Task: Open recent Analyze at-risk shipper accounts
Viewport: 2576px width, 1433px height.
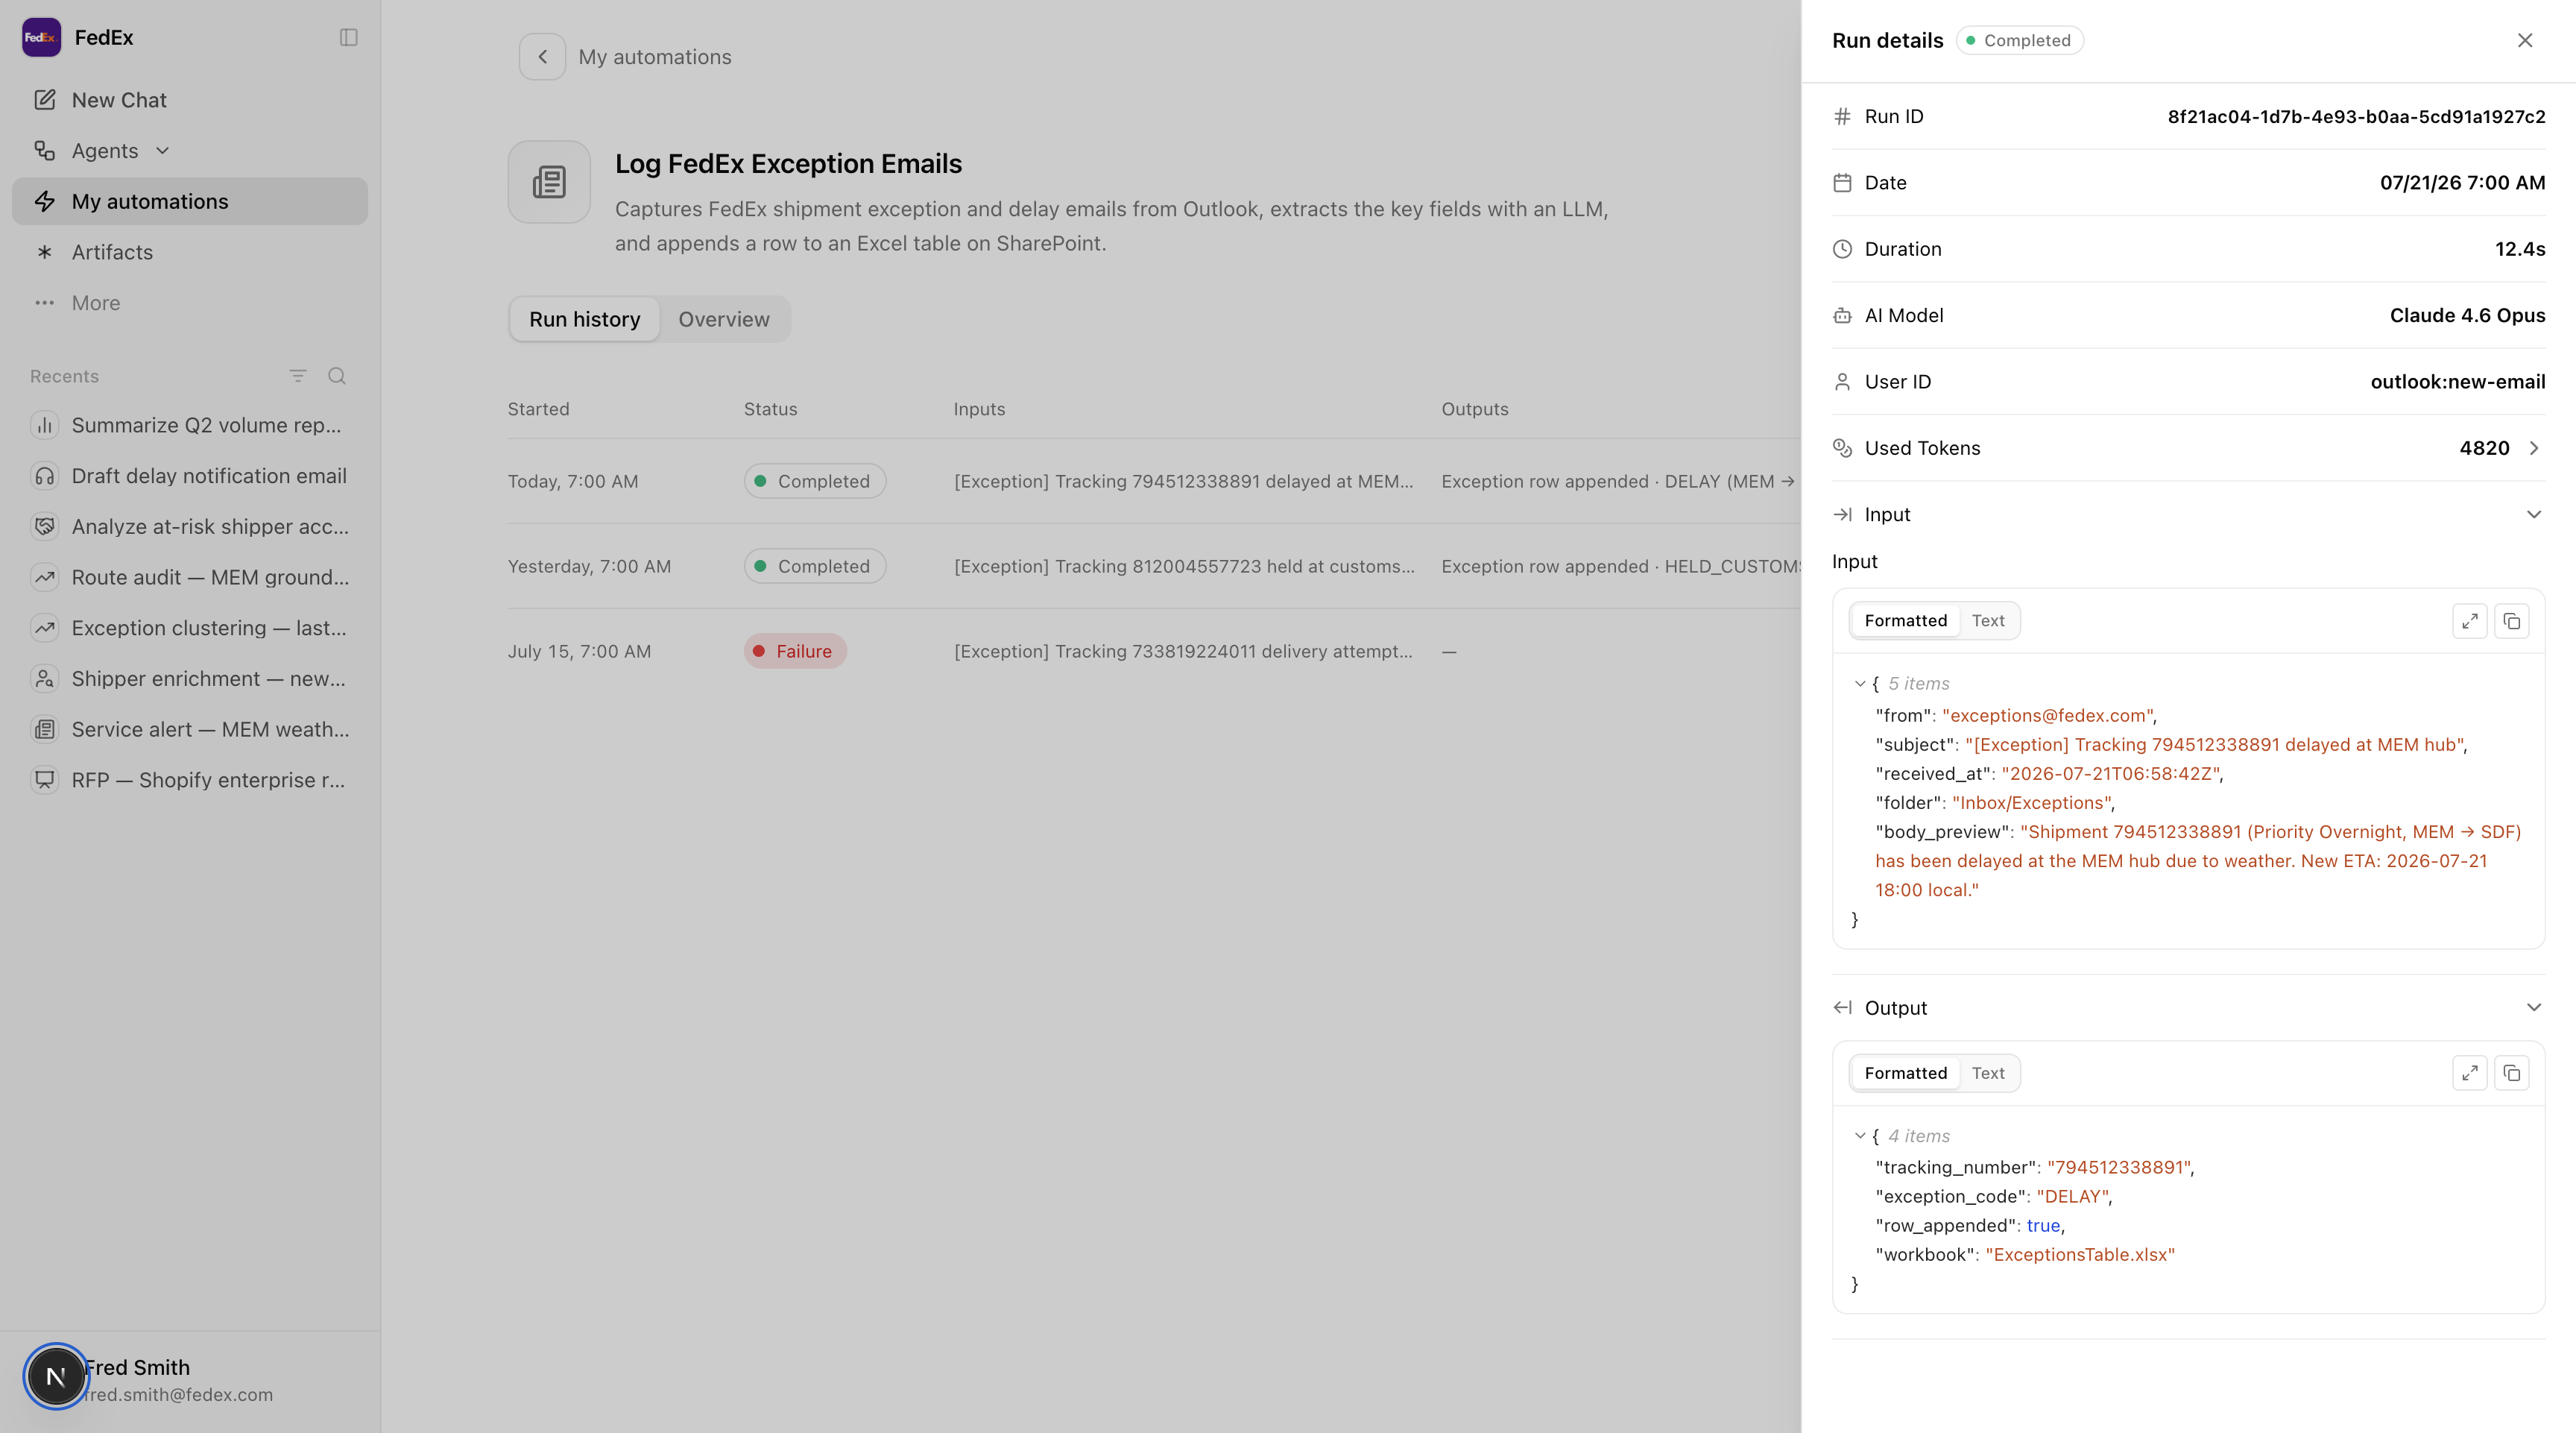Action: tap(189, 527)
